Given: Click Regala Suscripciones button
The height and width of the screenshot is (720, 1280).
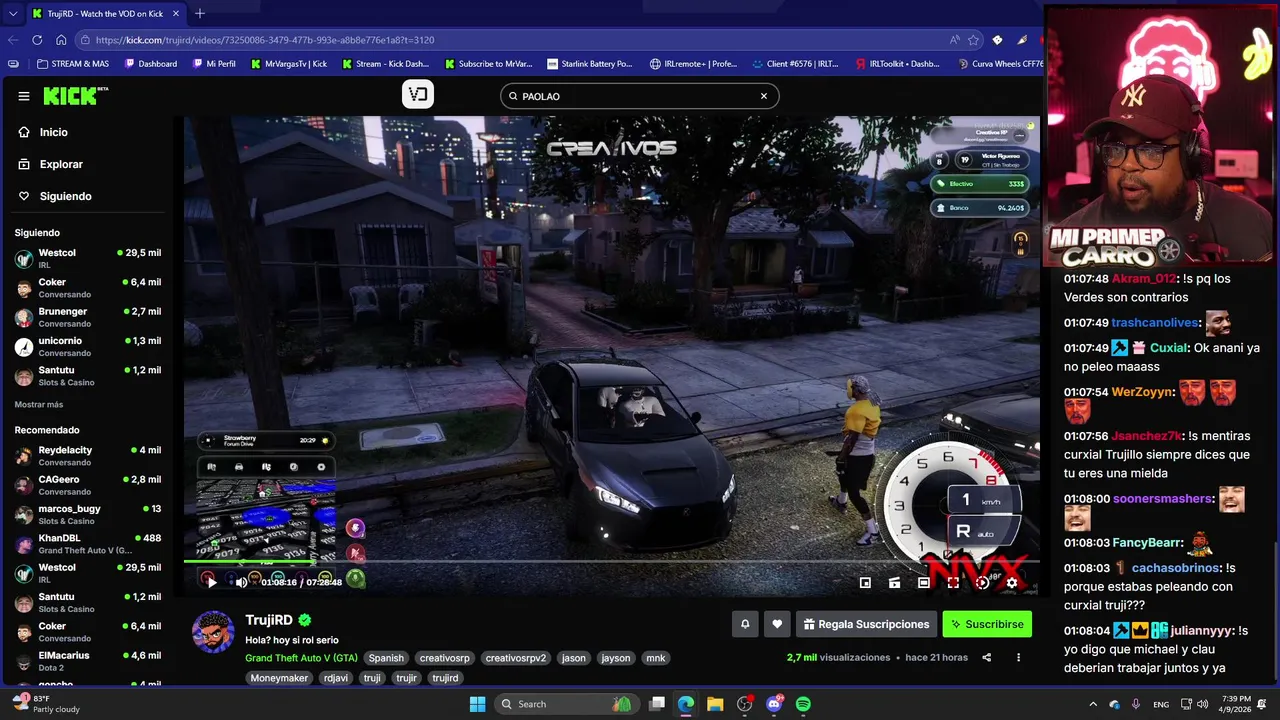Looking at the screenshot, I should click(x=866, y=624).
